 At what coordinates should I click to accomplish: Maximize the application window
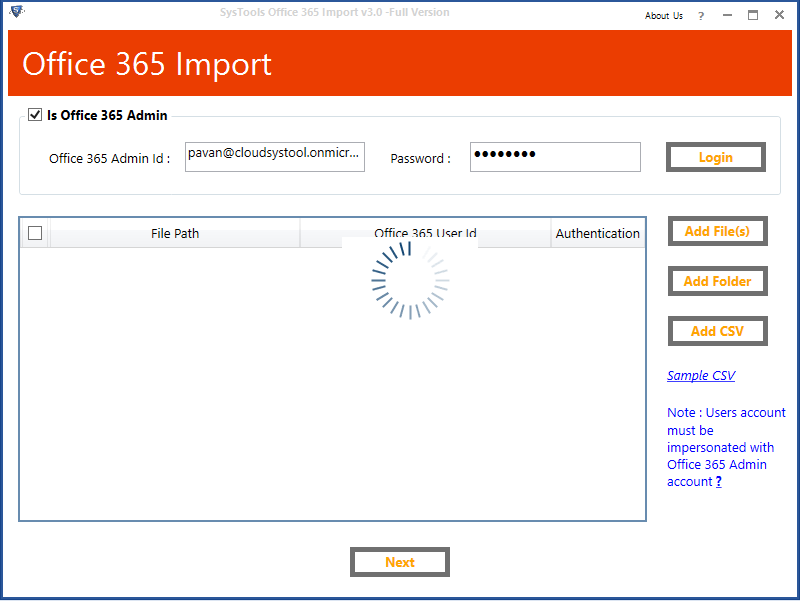point(753,15)
